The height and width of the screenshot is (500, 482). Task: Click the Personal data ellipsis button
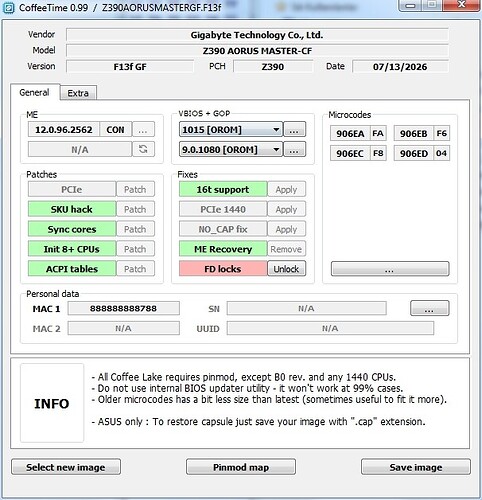click(x=429, y=308)
